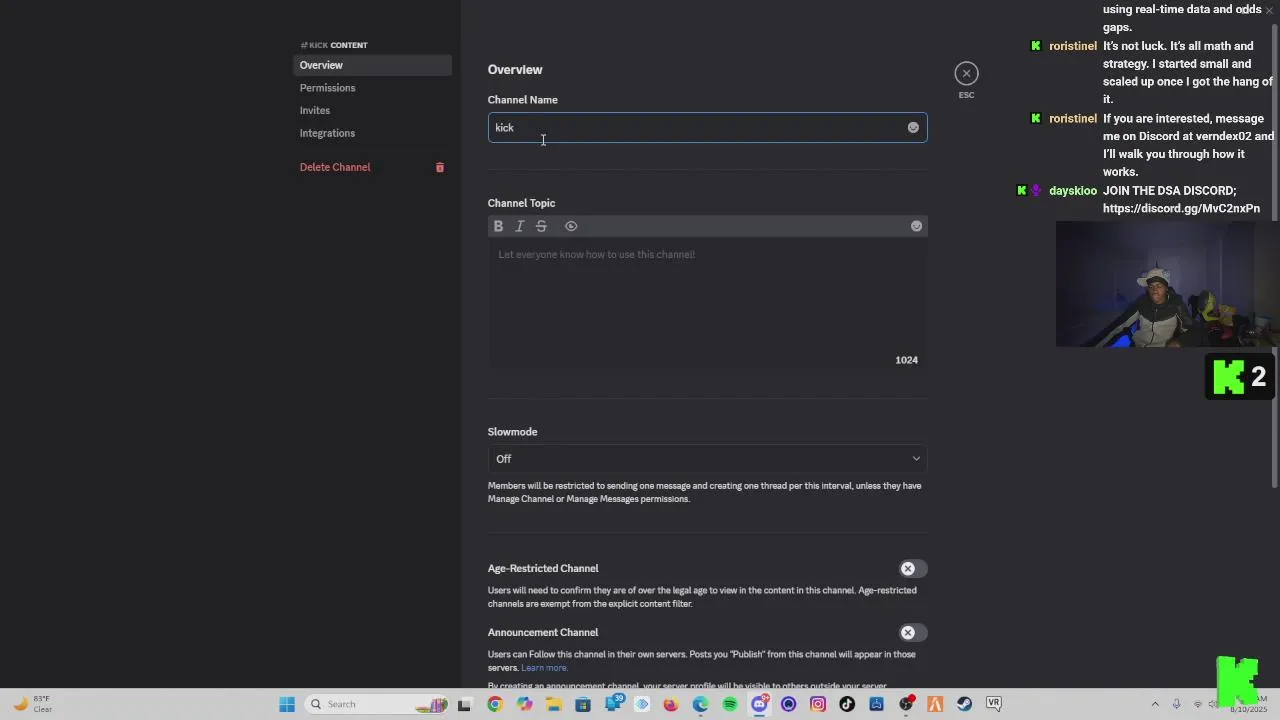
Task: Open the discord.gg/MvC2nxPn link in chat
Action: pyautogui.click(x=1181, y=208)
